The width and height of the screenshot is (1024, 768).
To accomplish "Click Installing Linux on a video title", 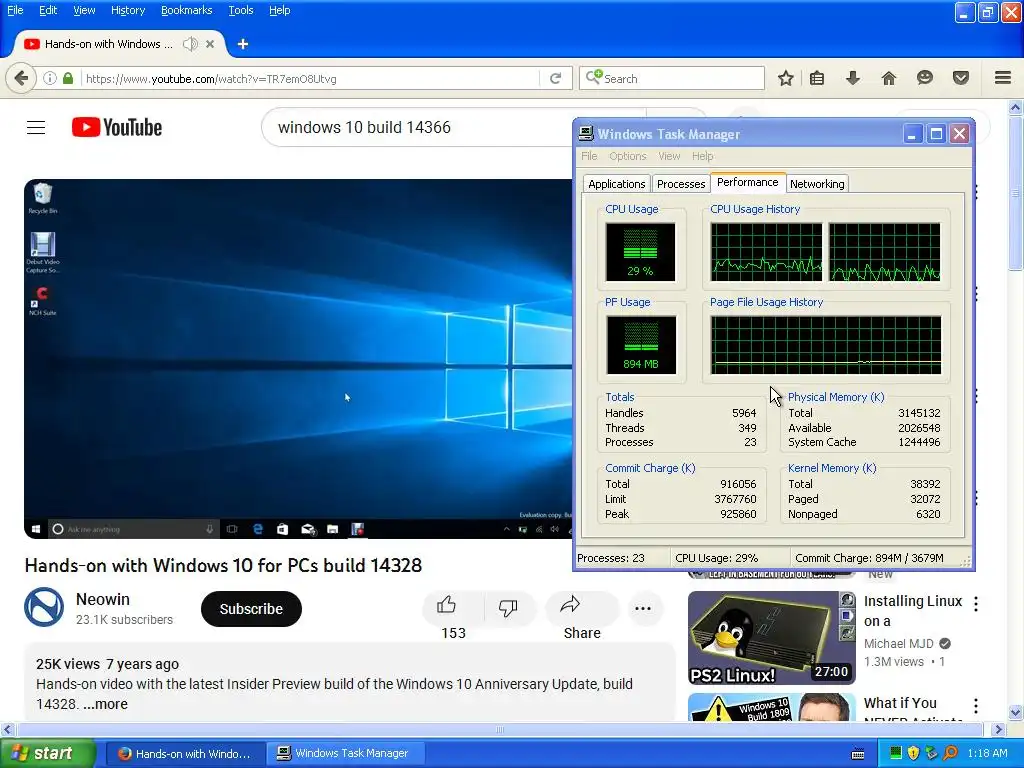I will click(913, 611).
